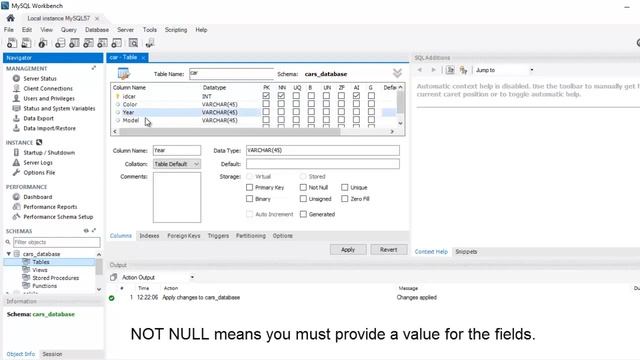Switch to the Triggers tab
This screenshot has width=640, height=360.
(x=218, y=236)
